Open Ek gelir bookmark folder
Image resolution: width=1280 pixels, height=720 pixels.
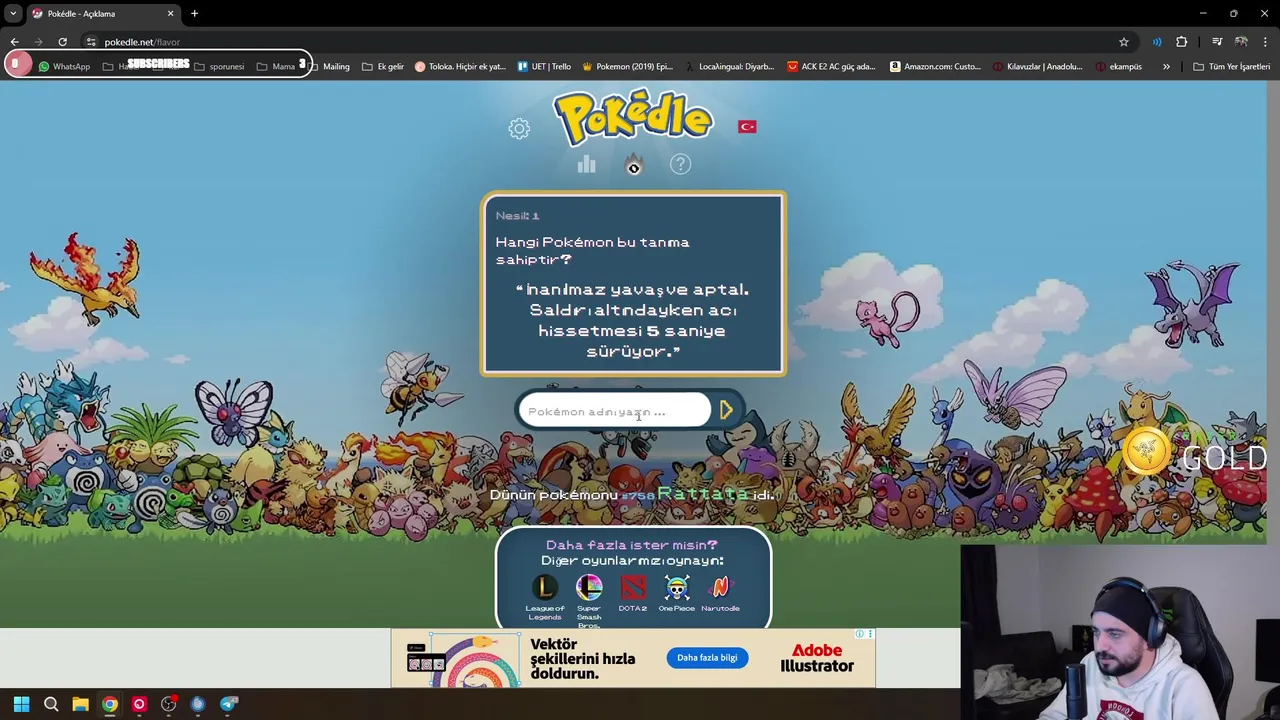pyautogui.click(x=383, y=66)
